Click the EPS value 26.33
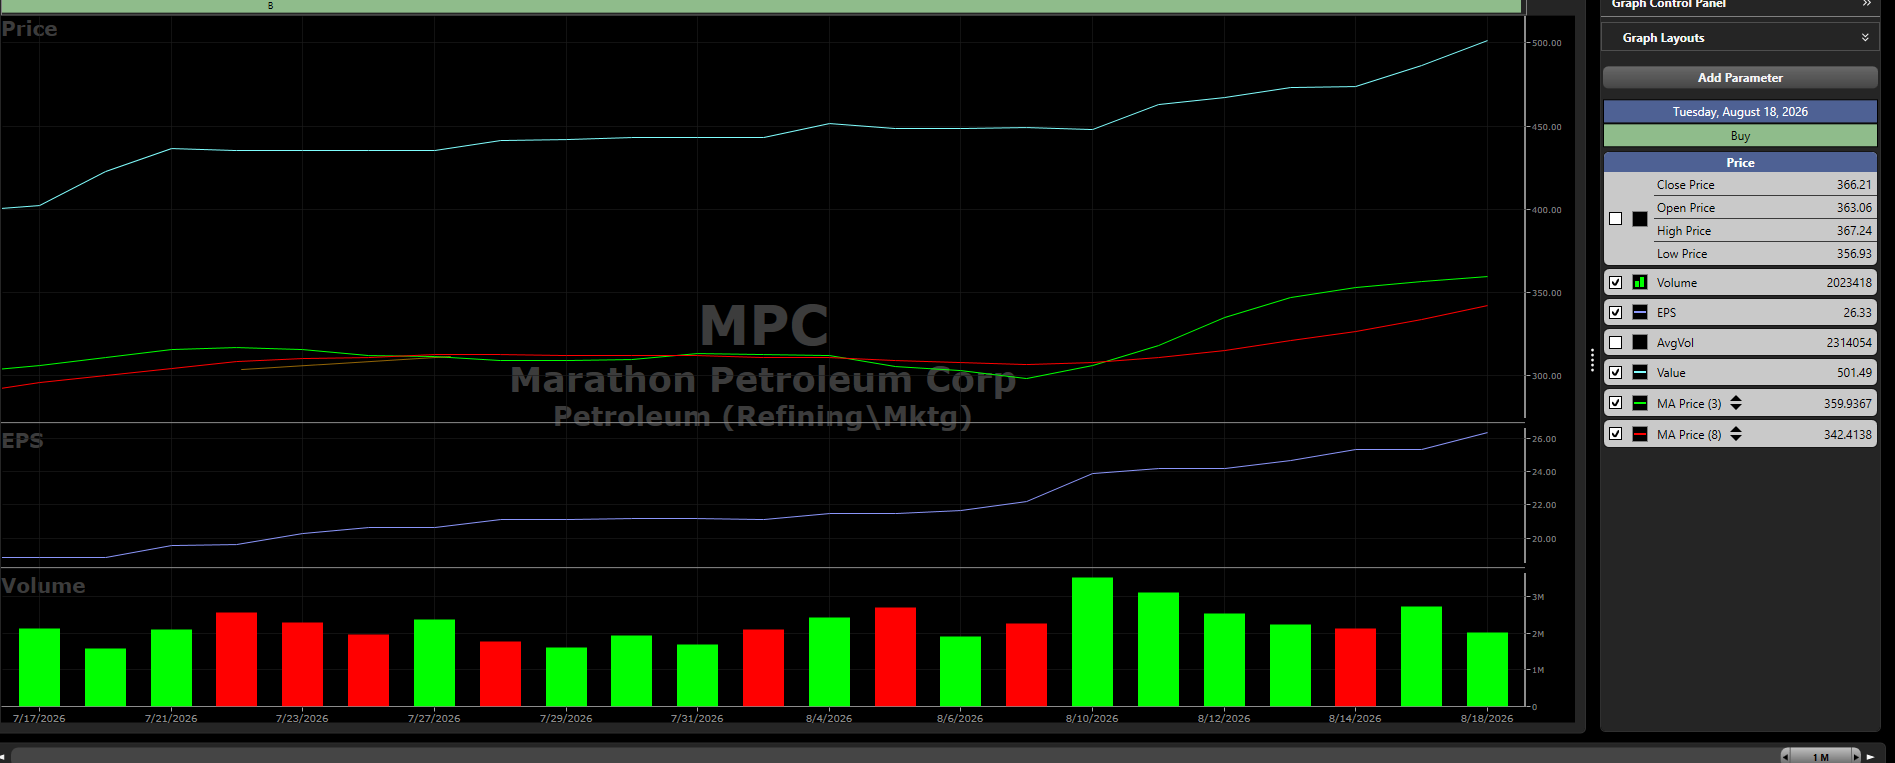 pos(1857,313)
